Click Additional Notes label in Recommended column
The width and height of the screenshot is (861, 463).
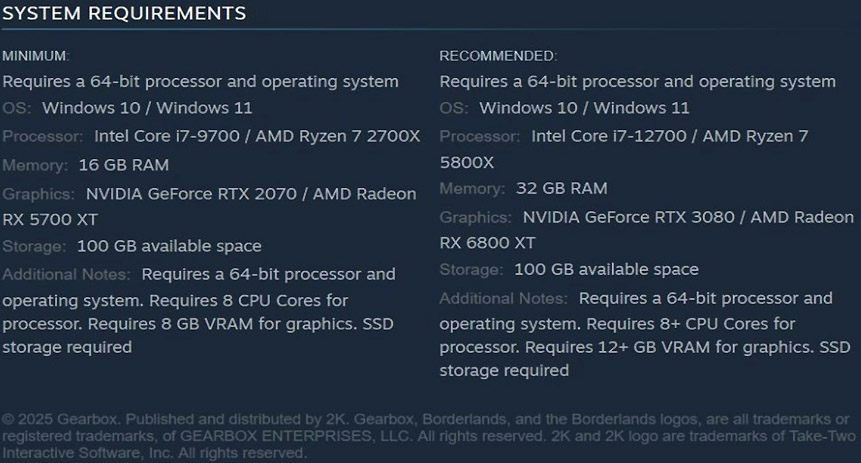(503, 298)
